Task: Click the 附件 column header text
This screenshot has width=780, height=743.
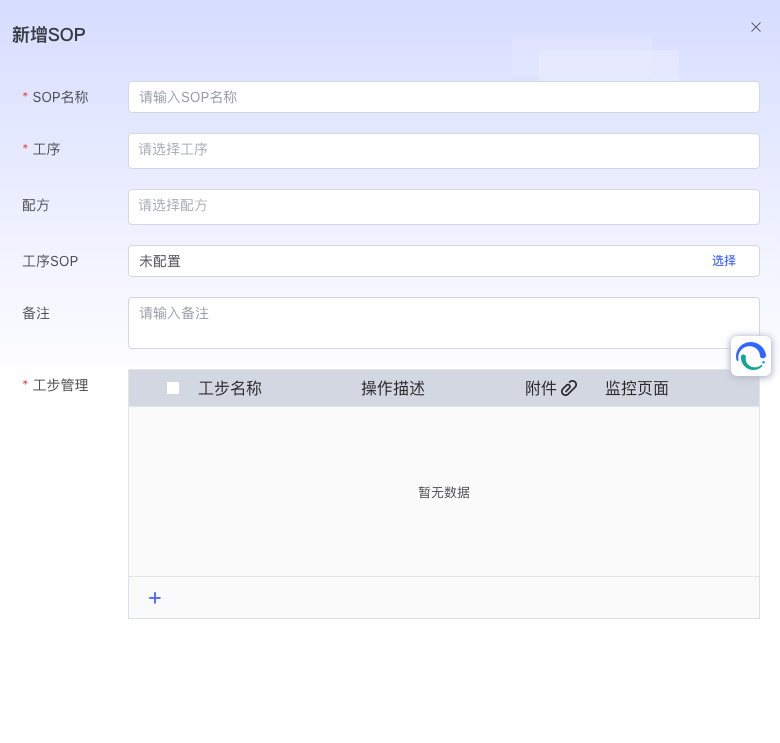Action: pos(540,388)
